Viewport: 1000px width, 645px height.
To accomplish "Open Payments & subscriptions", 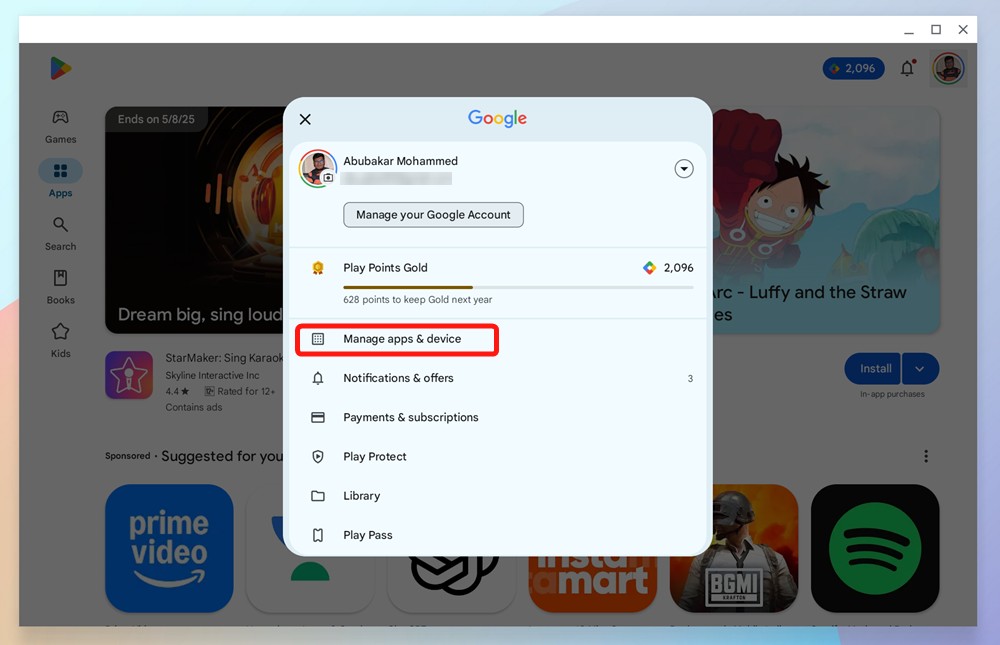I will point(410,417).
